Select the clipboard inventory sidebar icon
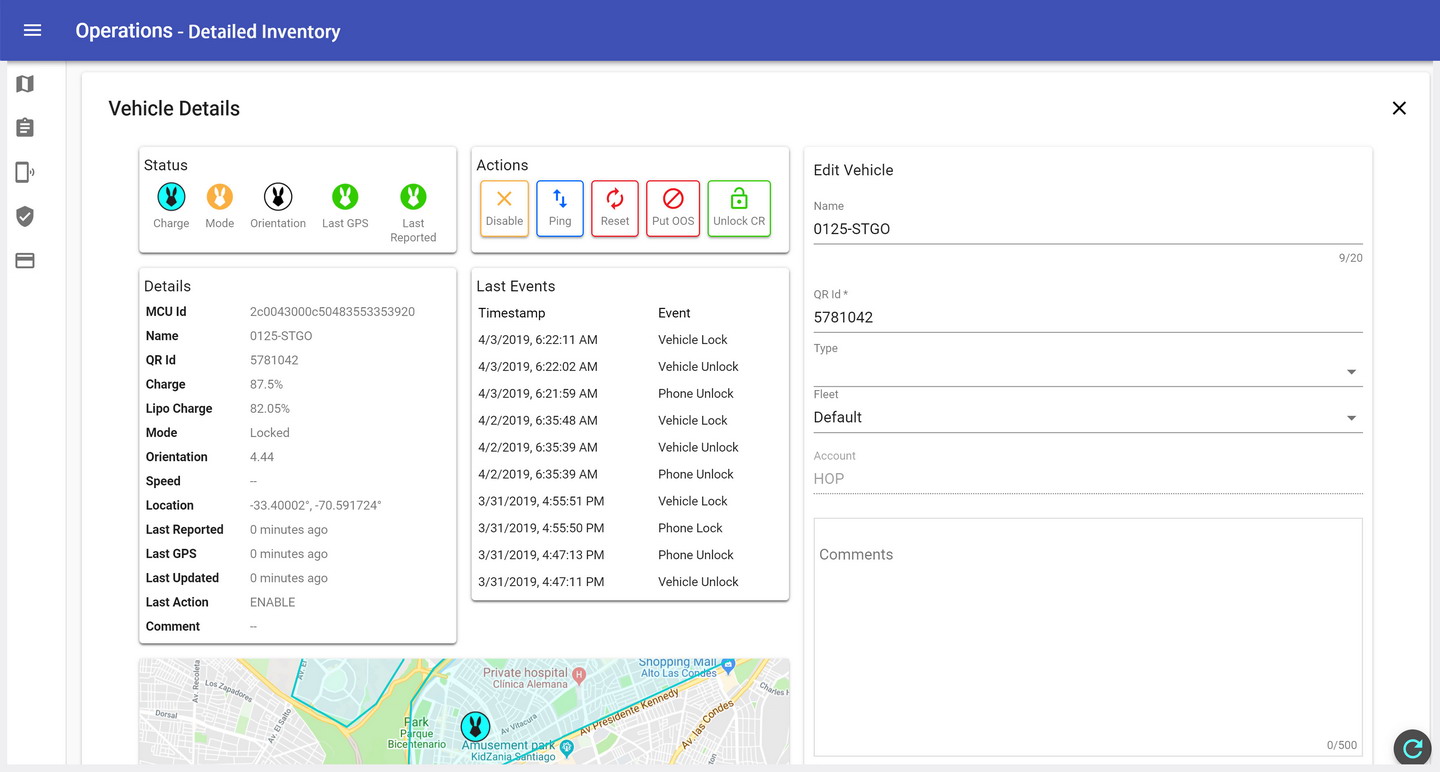Screen dimensions: 1440x772 pos(25,128)
